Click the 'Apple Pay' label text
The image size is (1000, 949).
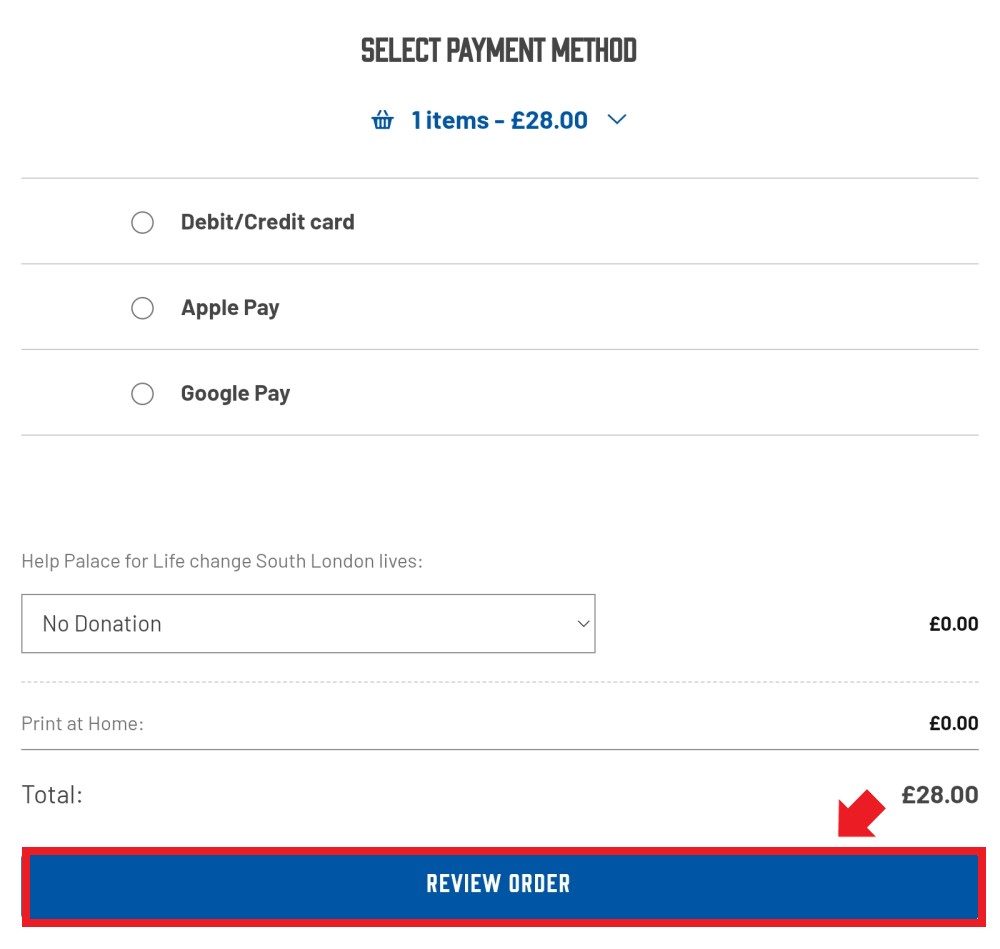pos(230,308)
